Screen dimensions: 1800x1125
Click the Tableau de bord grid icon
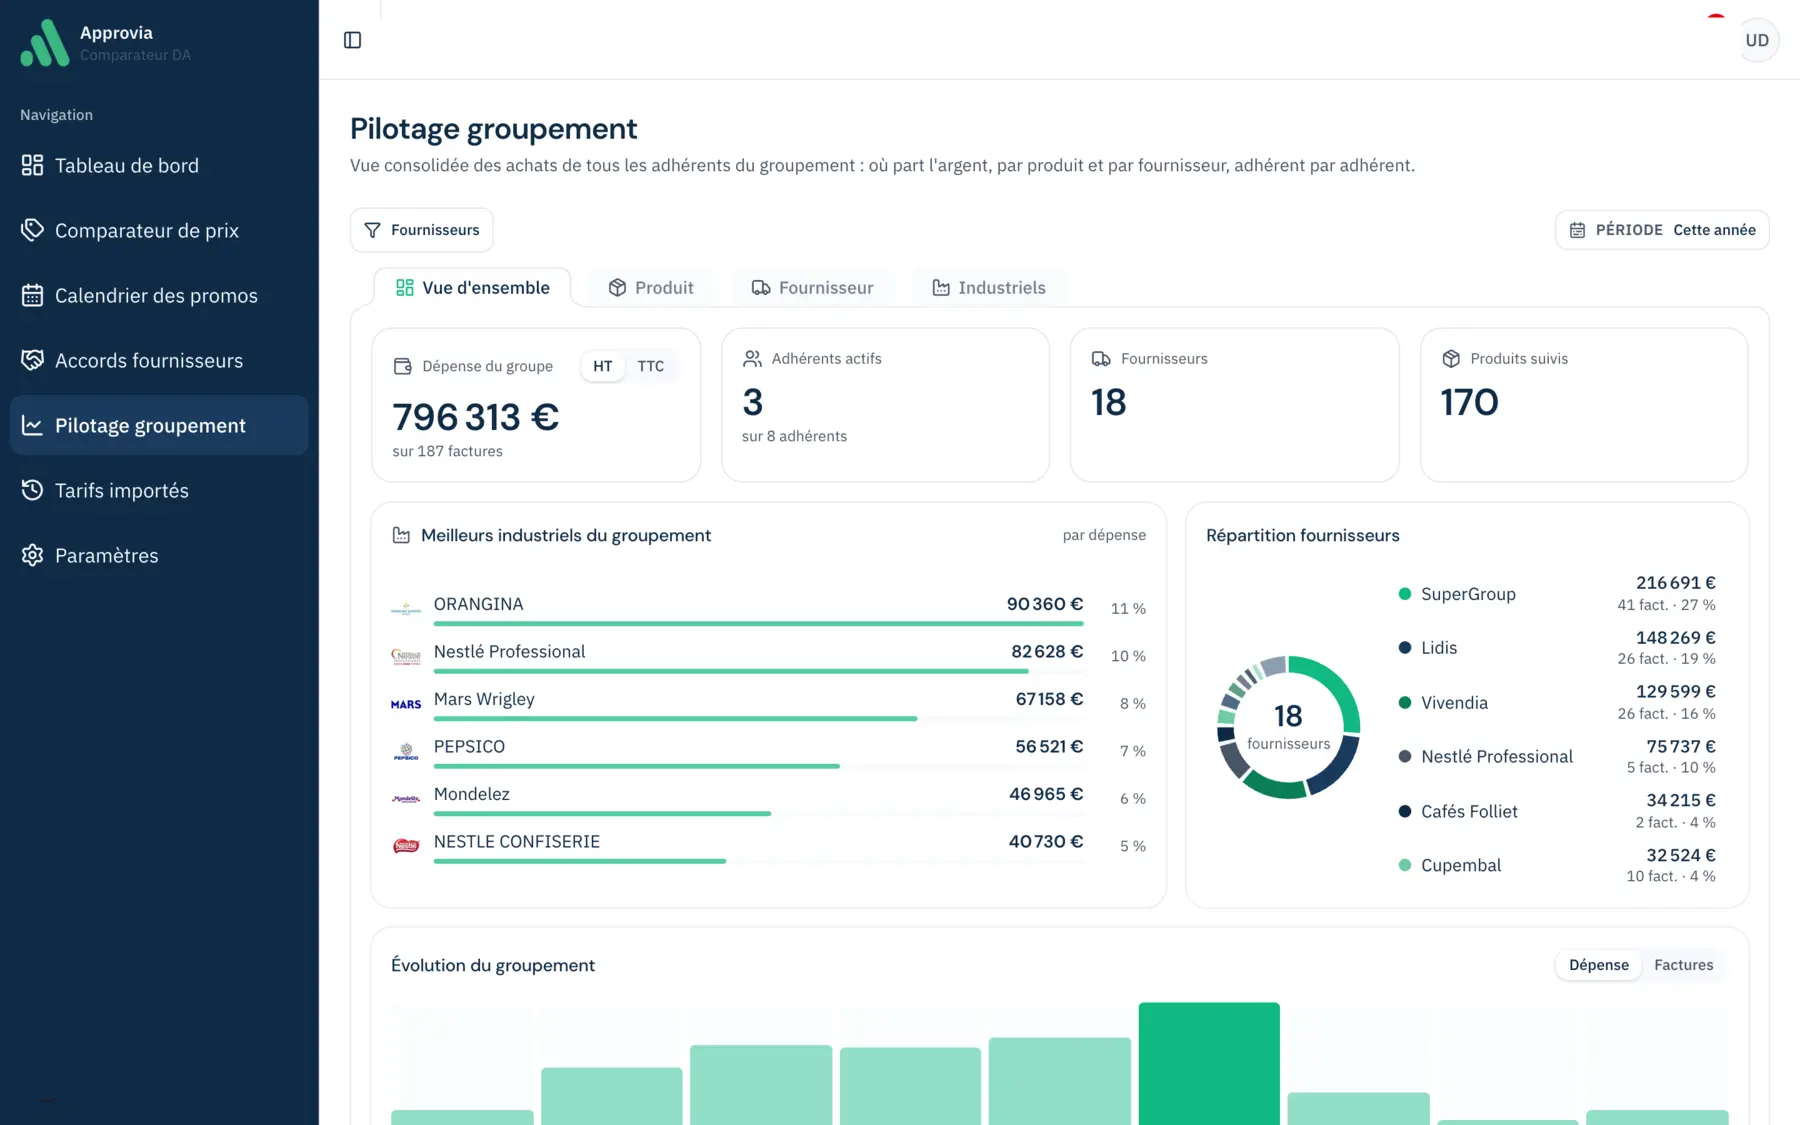32,165
